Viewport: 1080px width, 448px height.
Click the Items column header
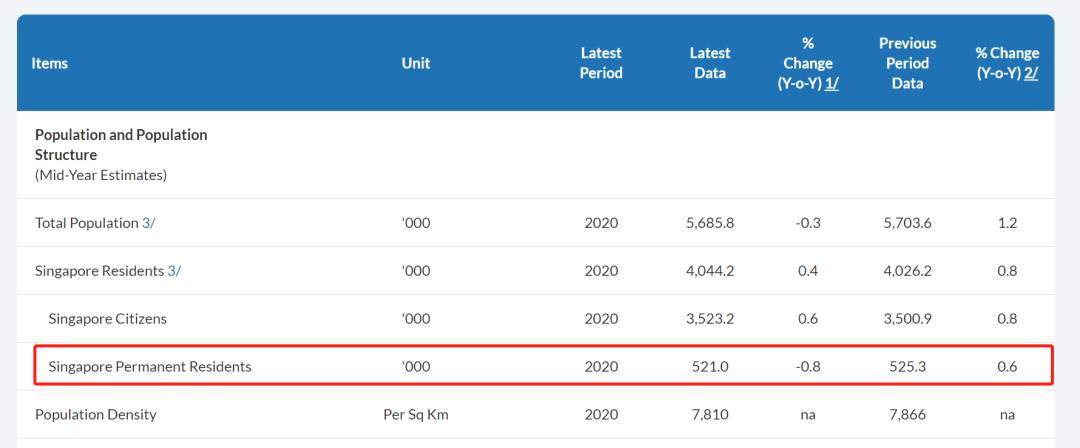(50, 63)
